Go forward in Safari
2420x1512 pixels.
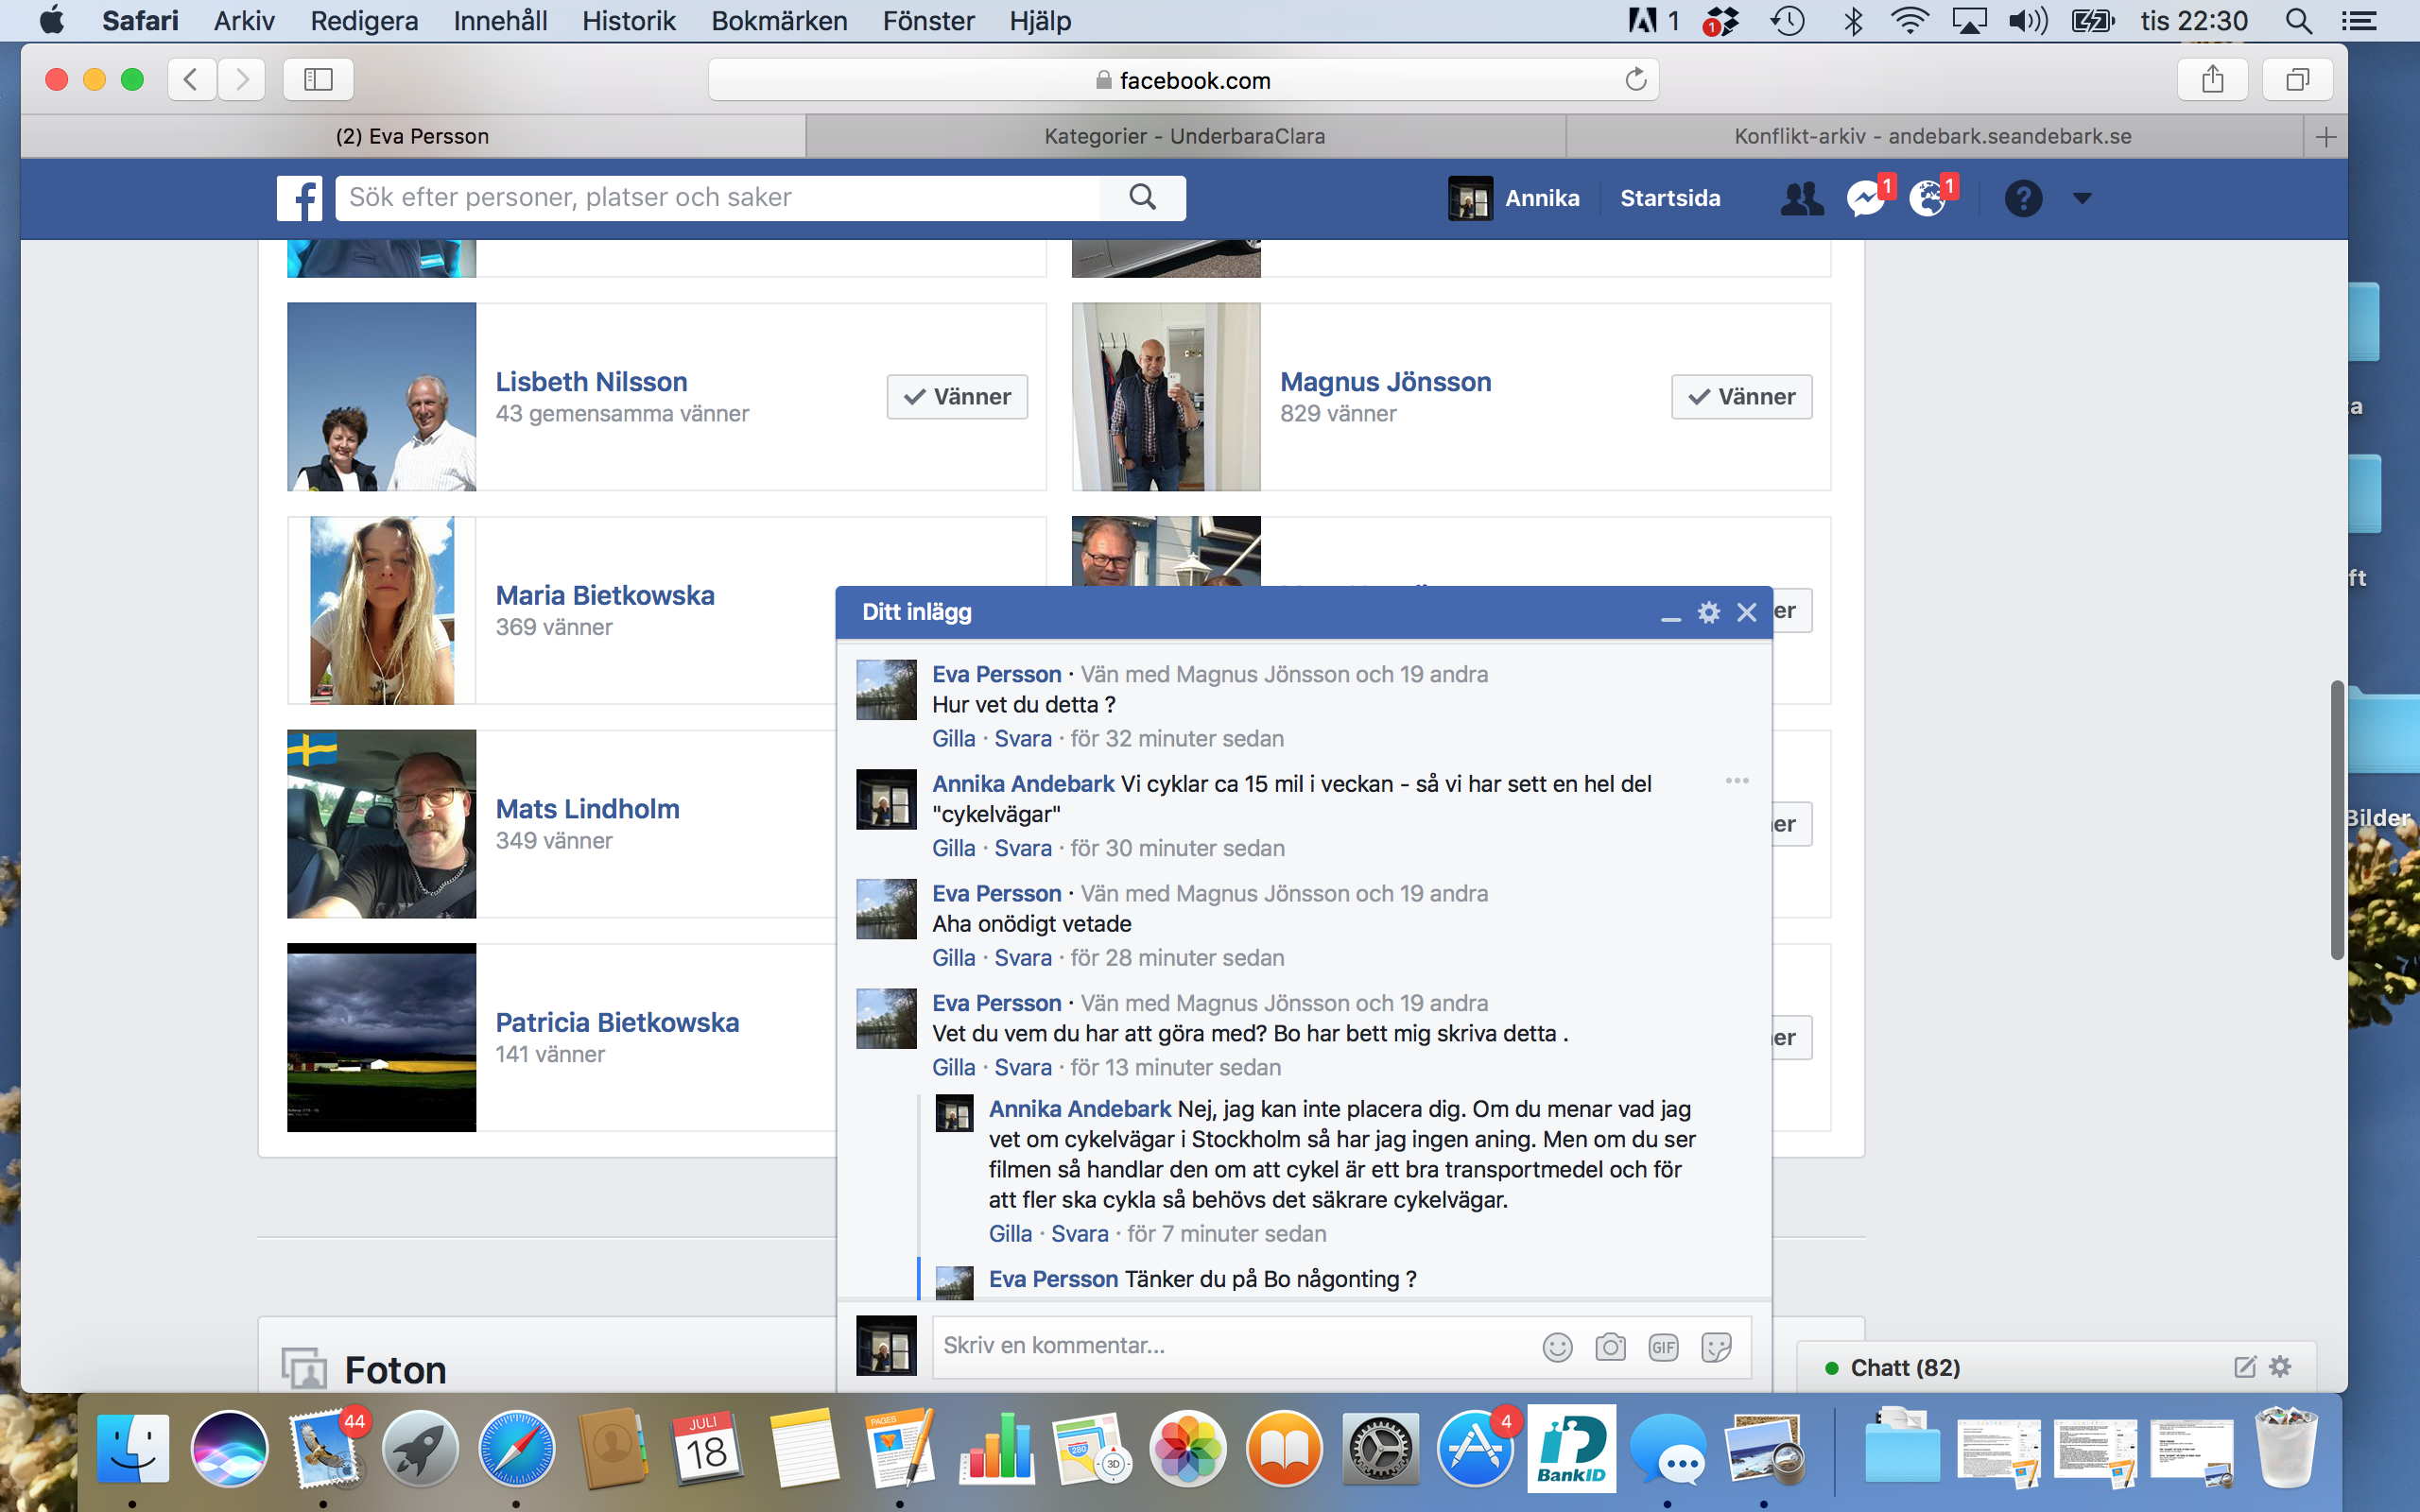tap(241, 79)
